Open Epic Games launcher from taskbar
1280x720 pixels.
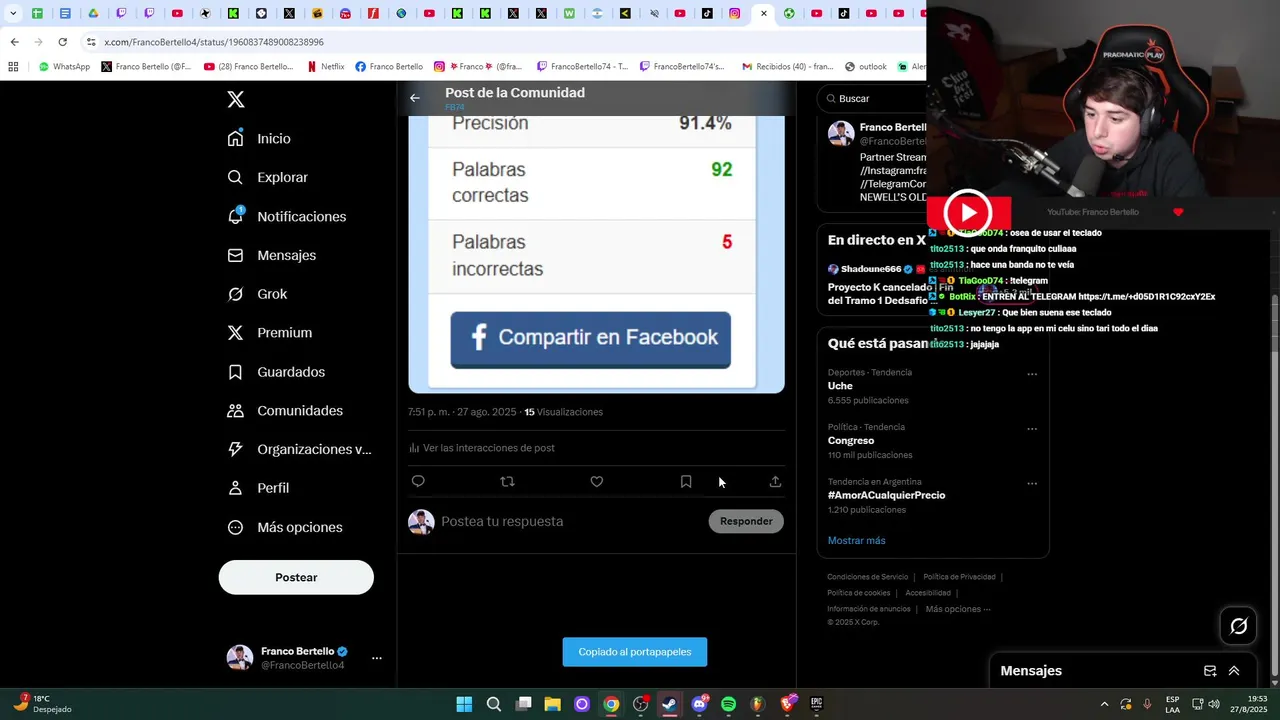(x=816, y=704)
